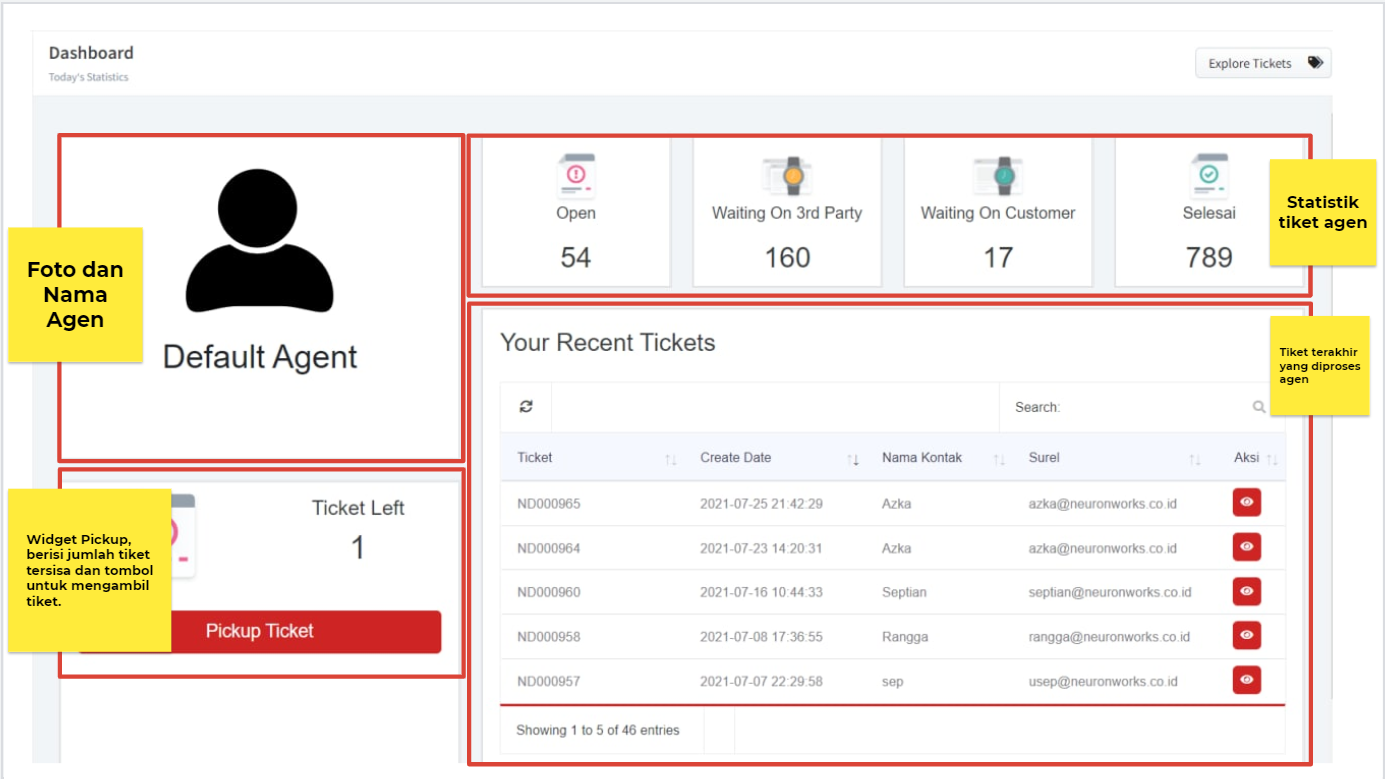This screenshot has height=779, width=1385.
Task: Click the Waiting On Customer clock icon
Action: pos(998,176)
